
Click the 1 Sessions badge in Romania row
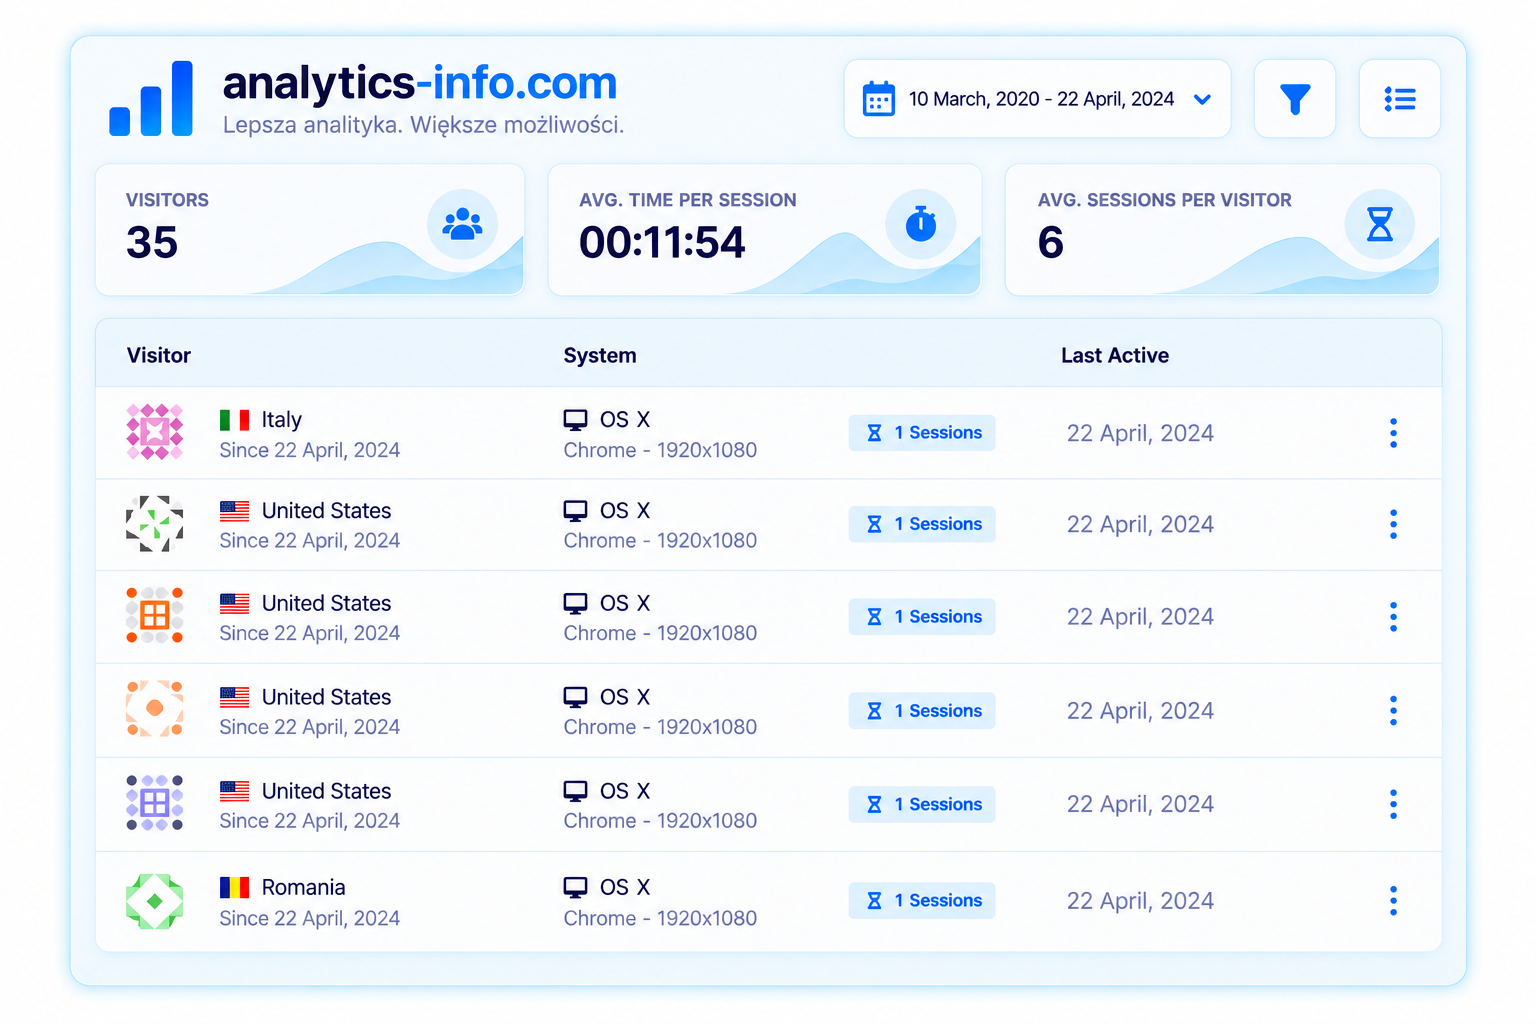(x=922, y=901)
